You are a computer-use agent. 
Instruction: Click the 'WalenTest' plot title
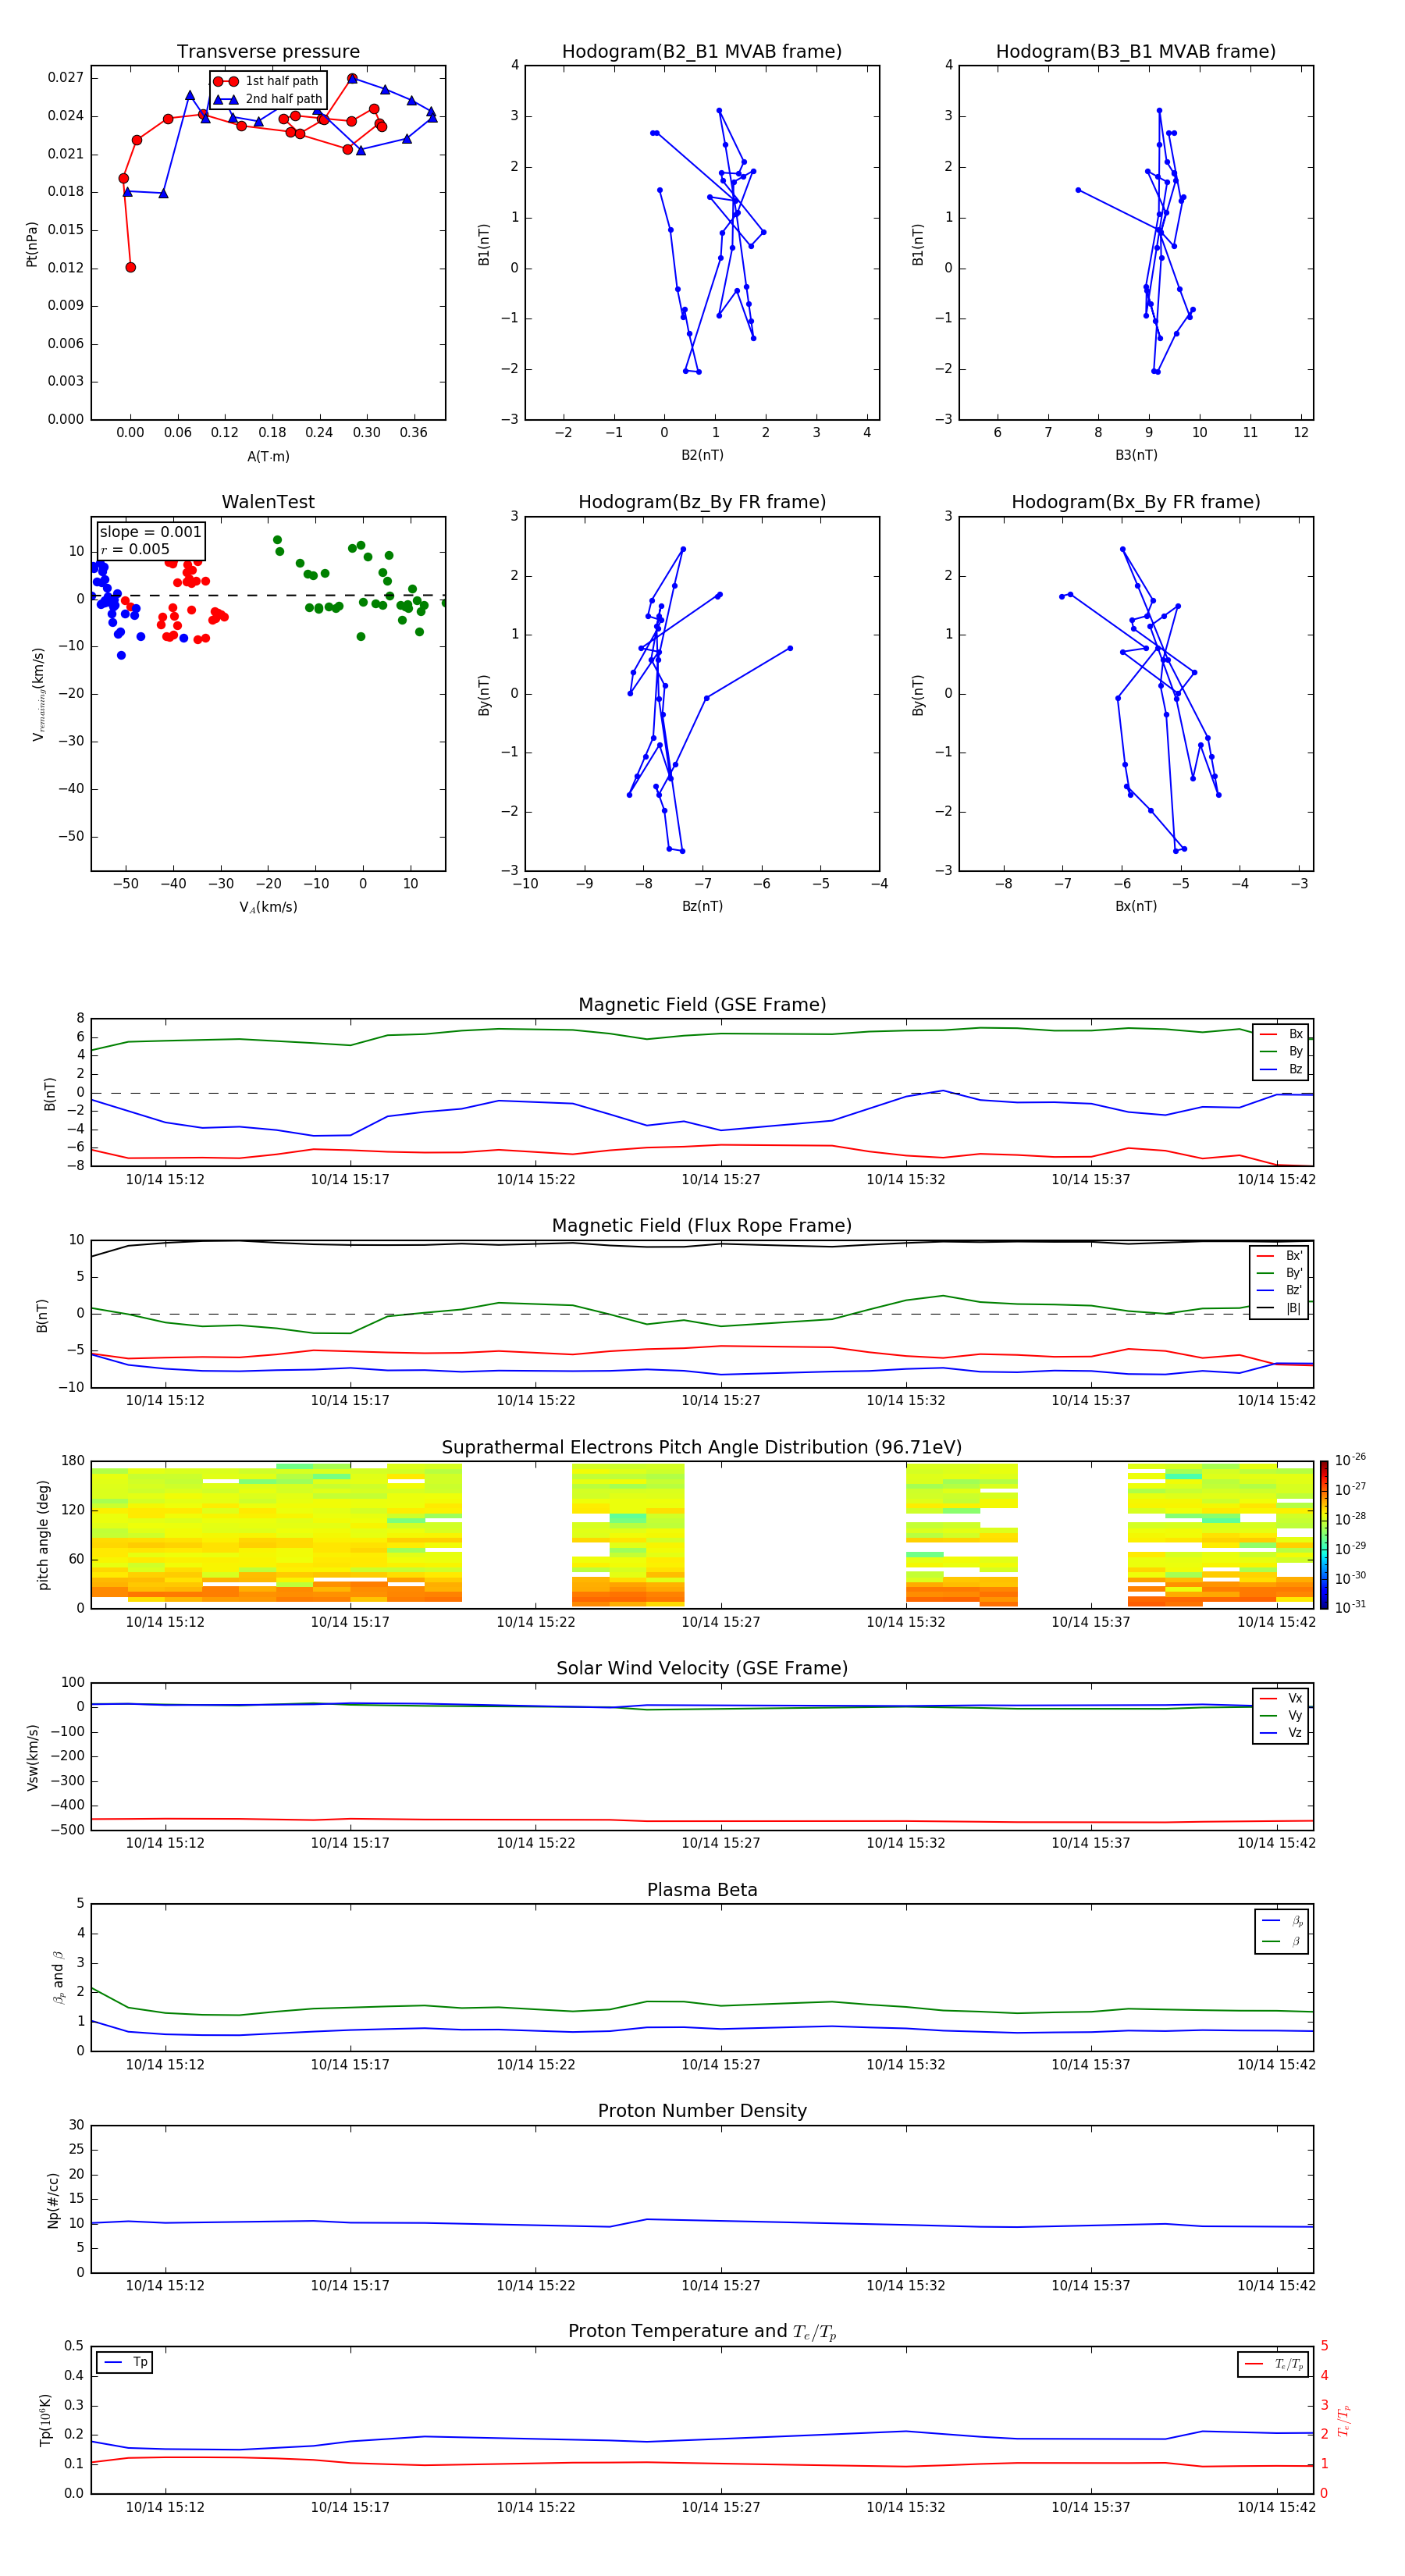pos(268,502)
